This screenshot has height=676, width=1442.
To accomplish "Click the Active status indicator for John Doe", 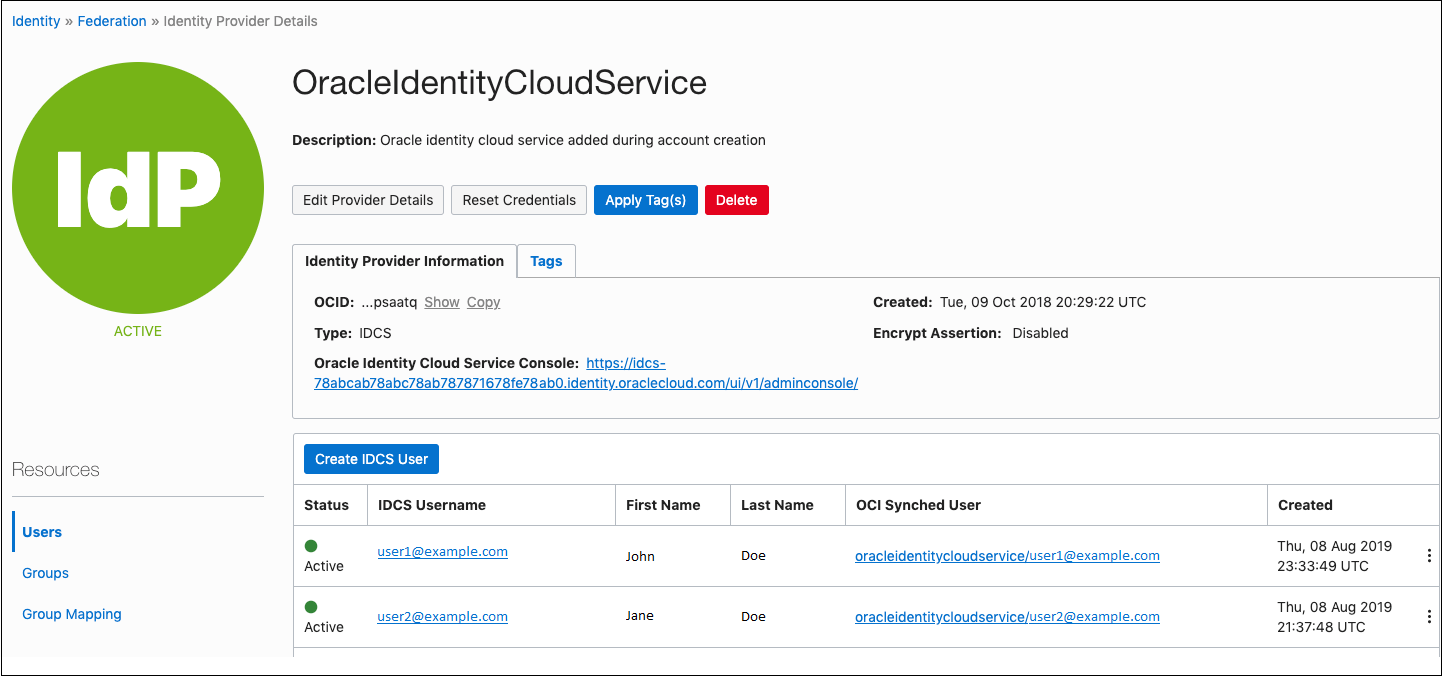I will point(311,547).
